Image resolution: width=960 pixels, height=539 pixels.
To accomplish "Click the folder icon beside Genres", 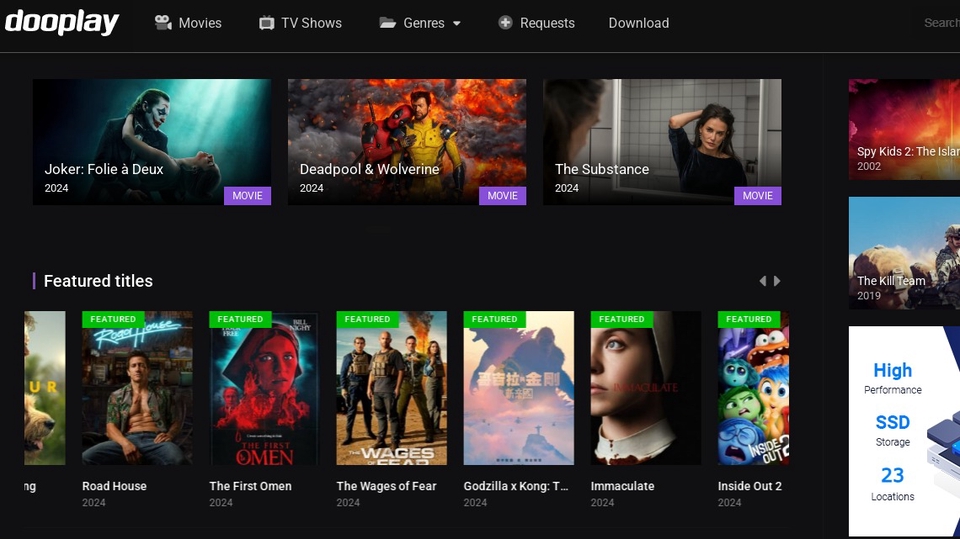I will click(x=388, y=23).
